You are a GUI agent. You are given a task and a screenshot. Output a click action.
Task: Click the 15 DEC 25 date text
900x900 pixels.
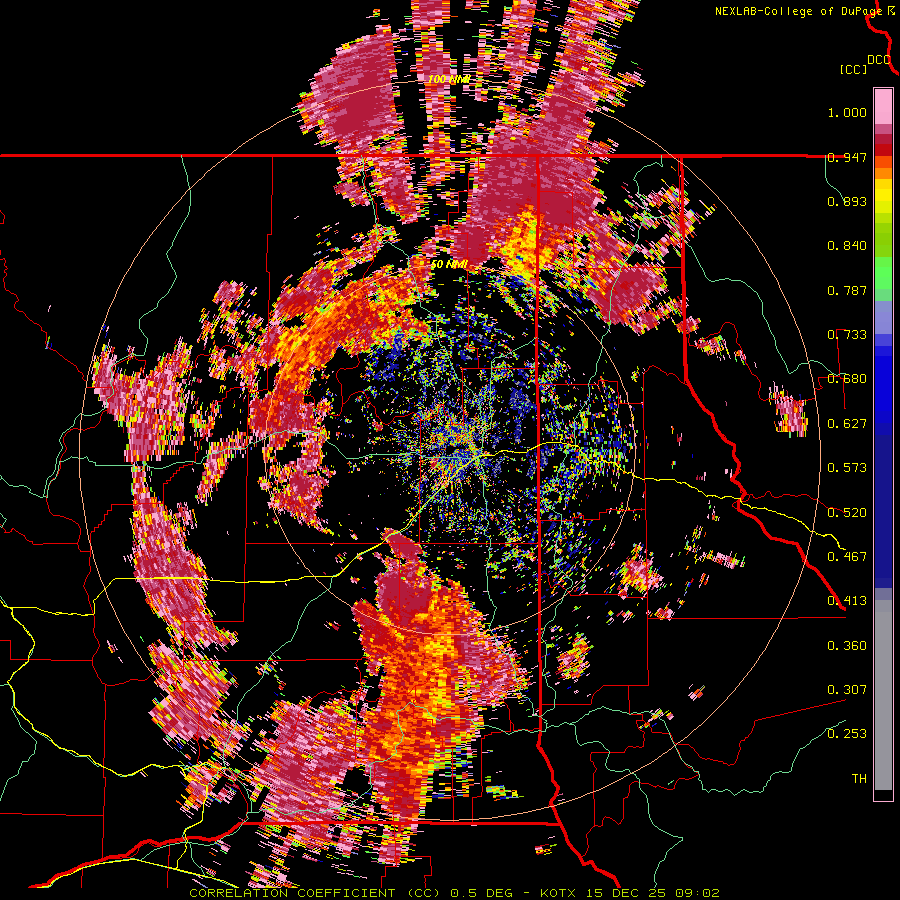[626, 893]
